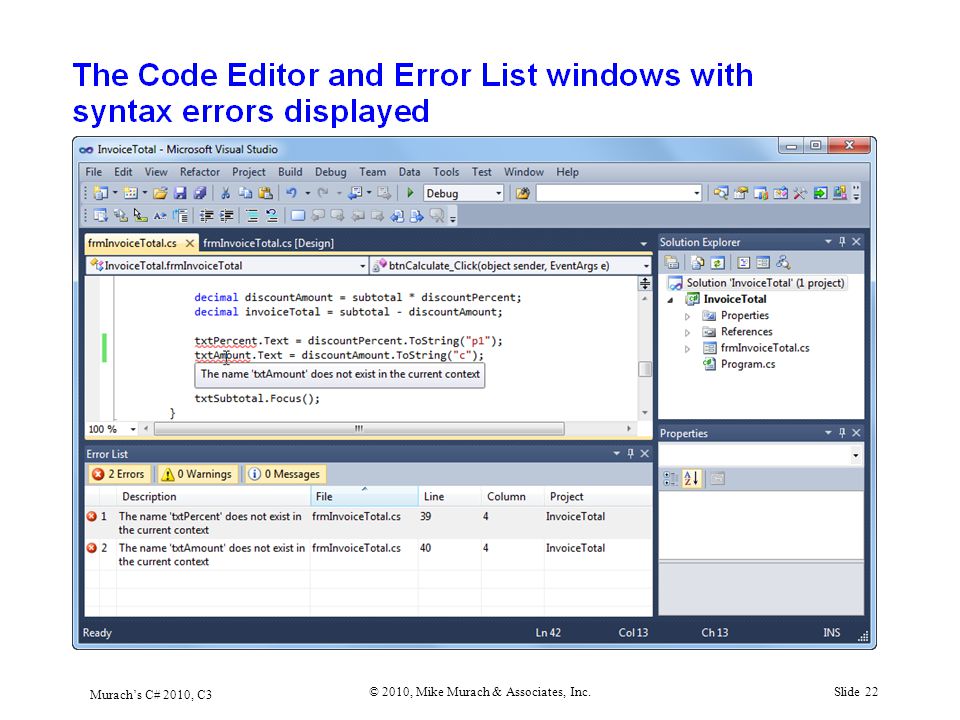Click the Undo arrow icon
Image resolution: width=960 pixels, height=720 pixels.
[x=291, y=193]
